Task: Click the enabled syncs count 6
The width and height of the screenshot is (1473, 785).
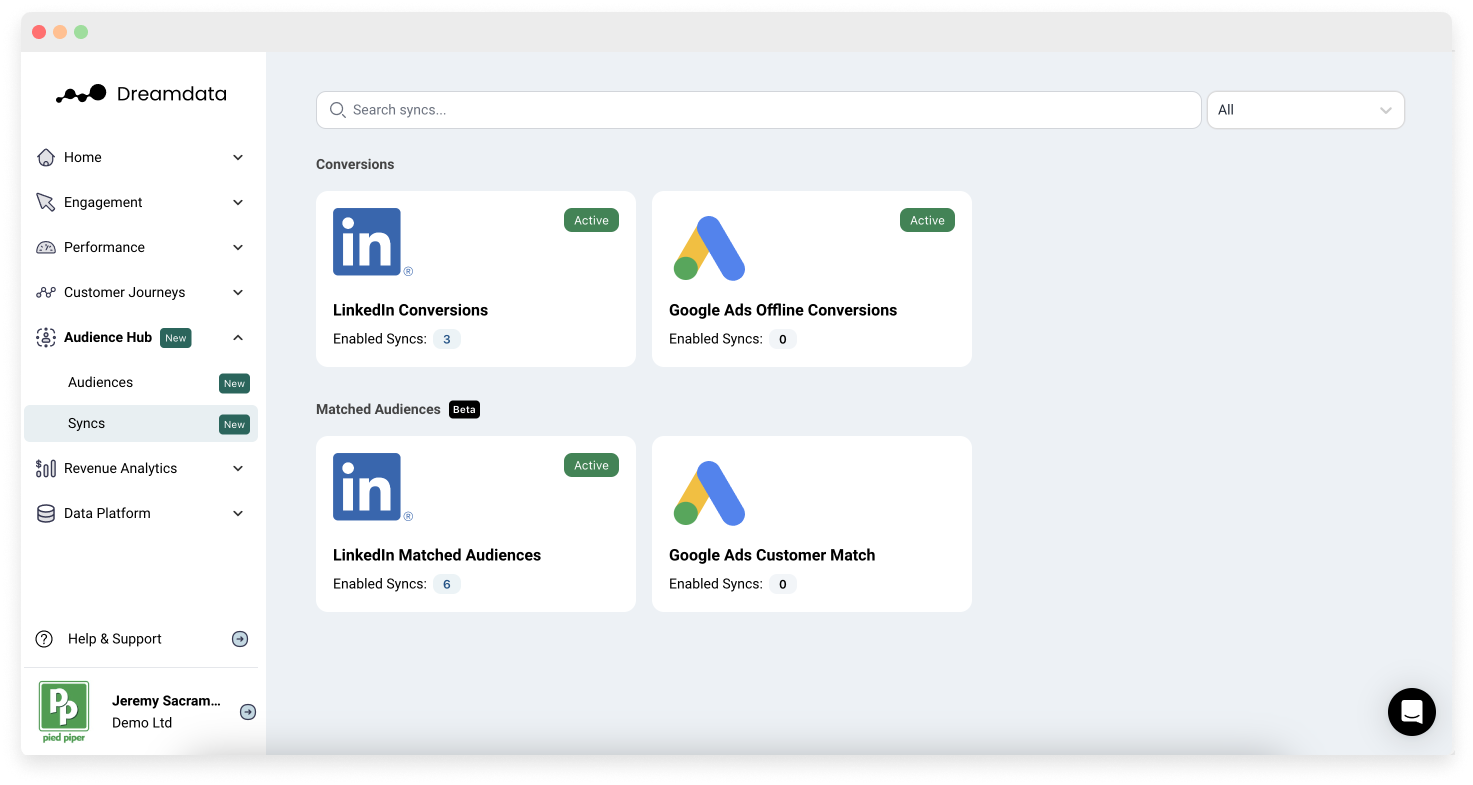Action: click(x=446, y=584)
